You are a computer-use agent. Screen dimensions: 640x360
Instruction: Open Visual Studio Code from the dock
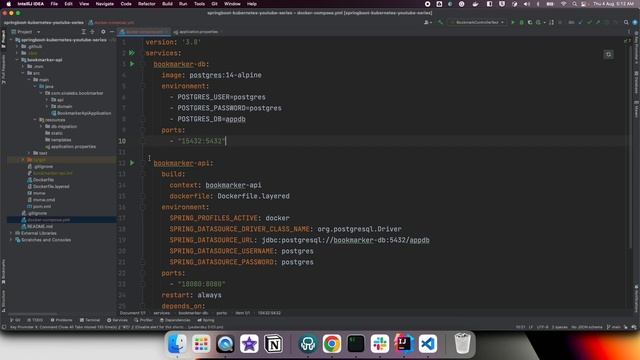point(428,344)
